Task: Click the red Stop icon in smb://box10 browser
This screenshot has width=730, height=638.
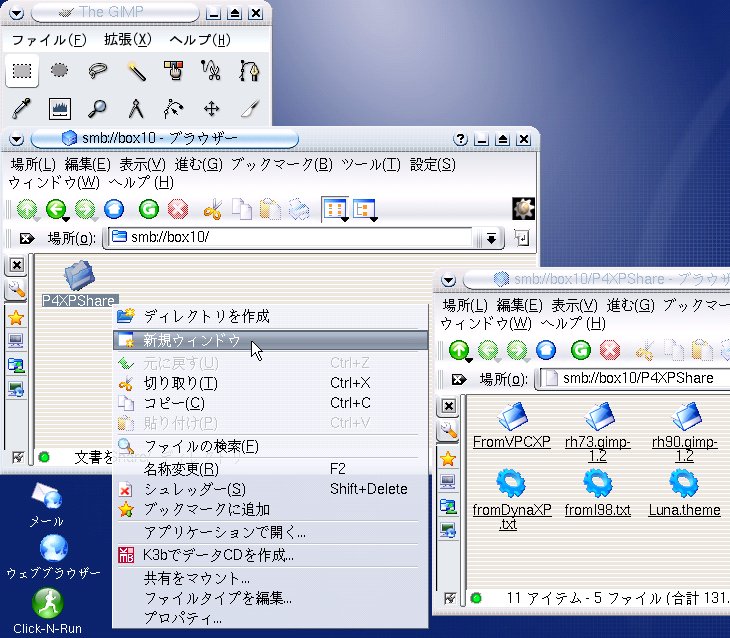Action: click(178, 209)
